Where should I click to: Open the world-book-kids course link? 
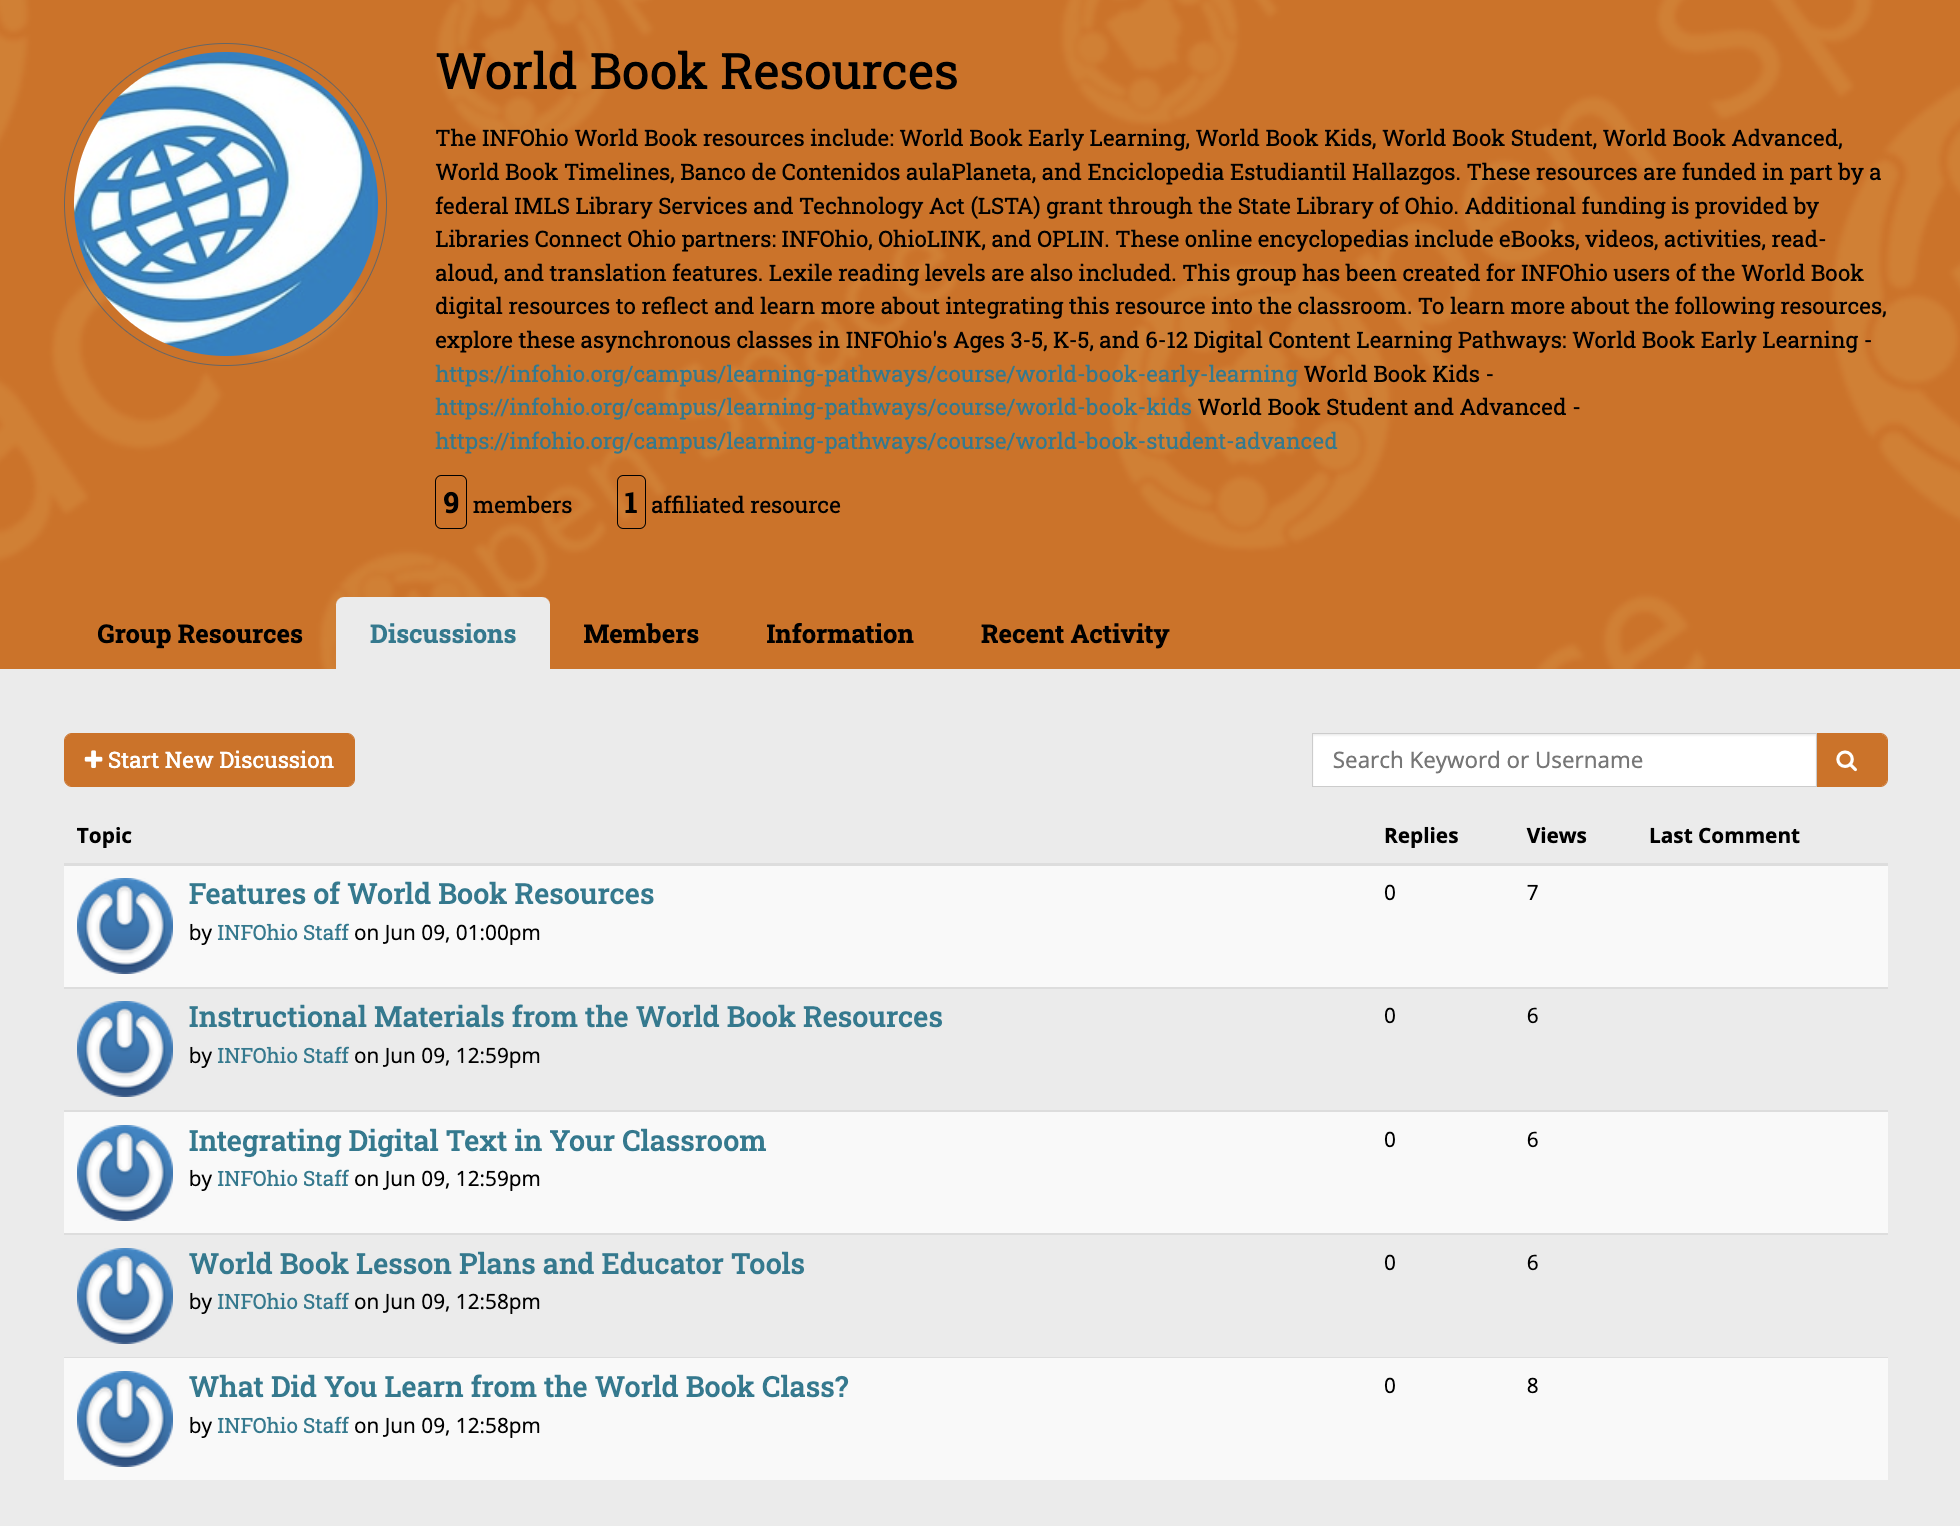click(813, 407)
